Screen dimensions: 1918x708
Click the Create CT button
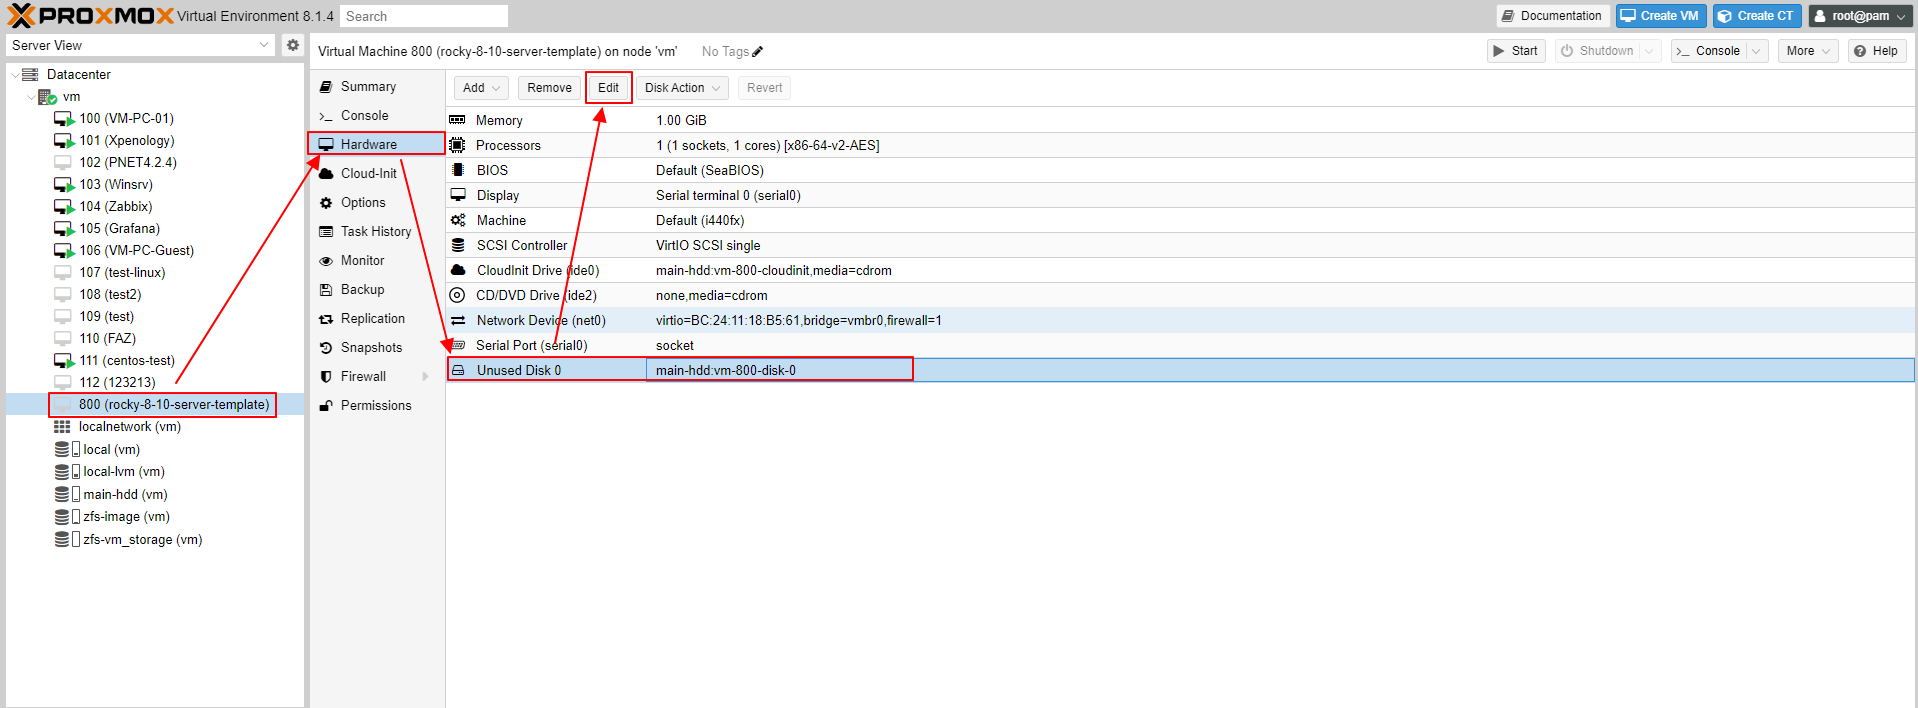coord(1757,16)
